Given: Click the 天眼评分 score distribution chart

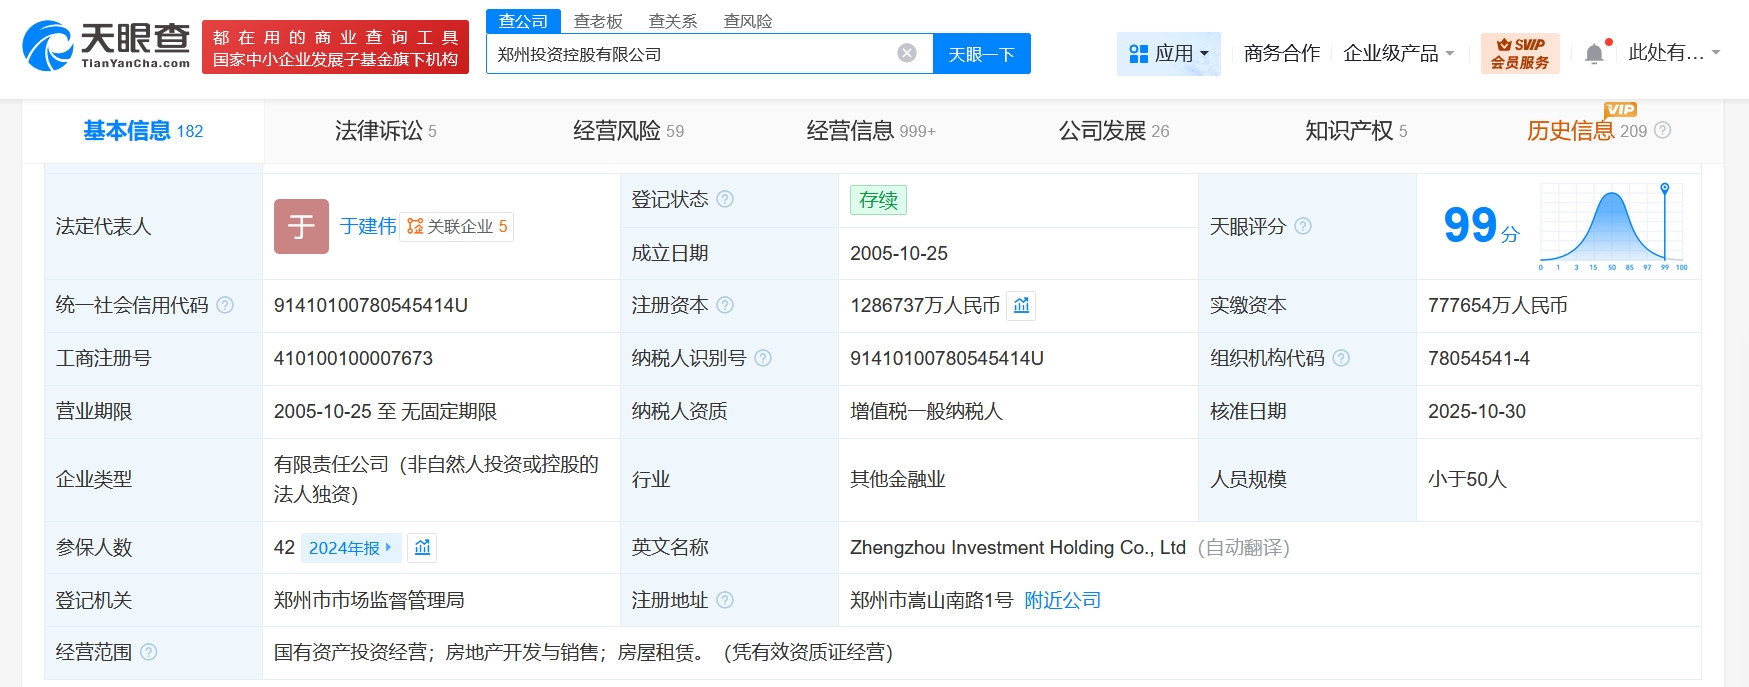Looking at the screenshot, I should pos(1612,227).
